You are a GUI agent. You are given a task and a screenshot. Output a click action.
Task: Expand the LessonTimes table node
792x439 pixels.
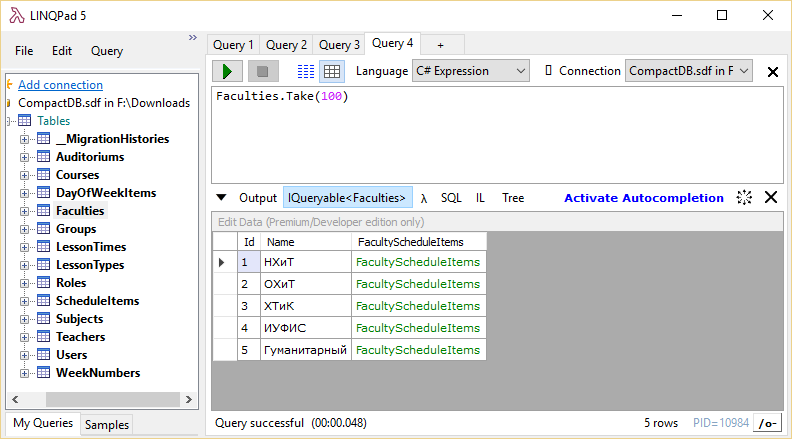[24, 247]
